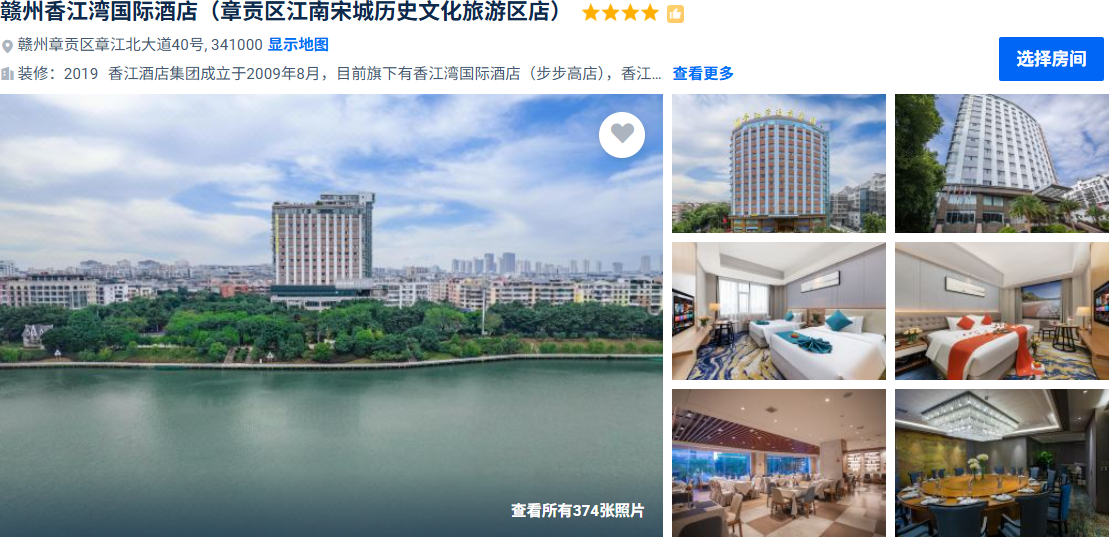
Task: Toggle the heart favorite icon on main photo
Action: tap(622, 134)
